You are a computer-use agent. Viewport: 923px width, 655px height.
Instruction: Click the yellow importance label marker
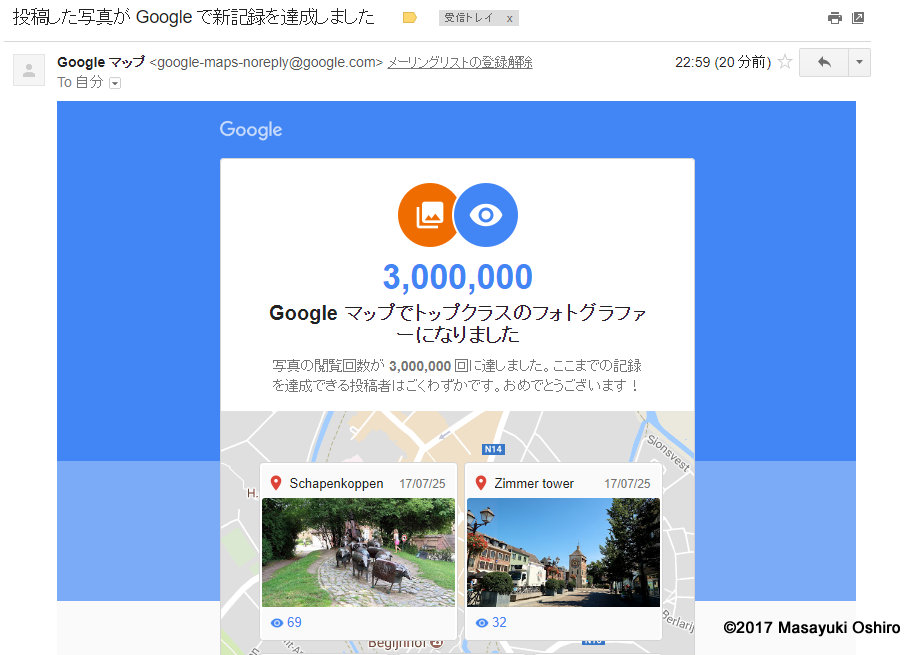(410, 18)
